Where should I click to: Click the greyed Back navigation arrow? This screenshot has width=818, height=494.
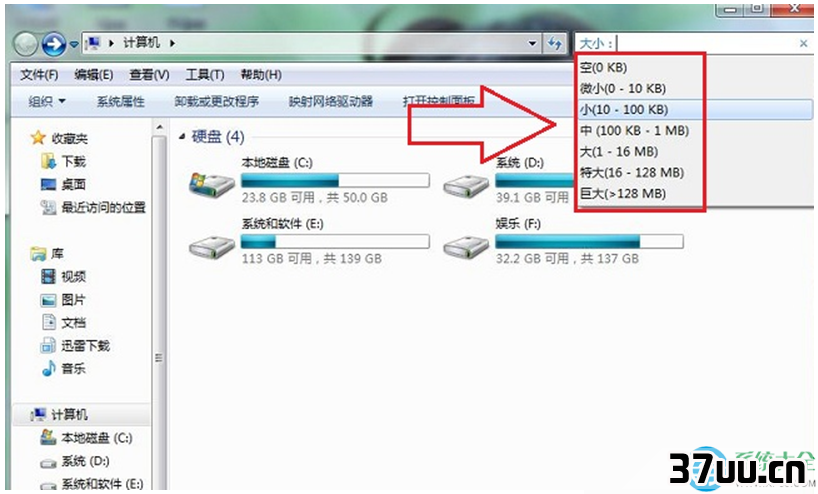click(x=25, y=44)
